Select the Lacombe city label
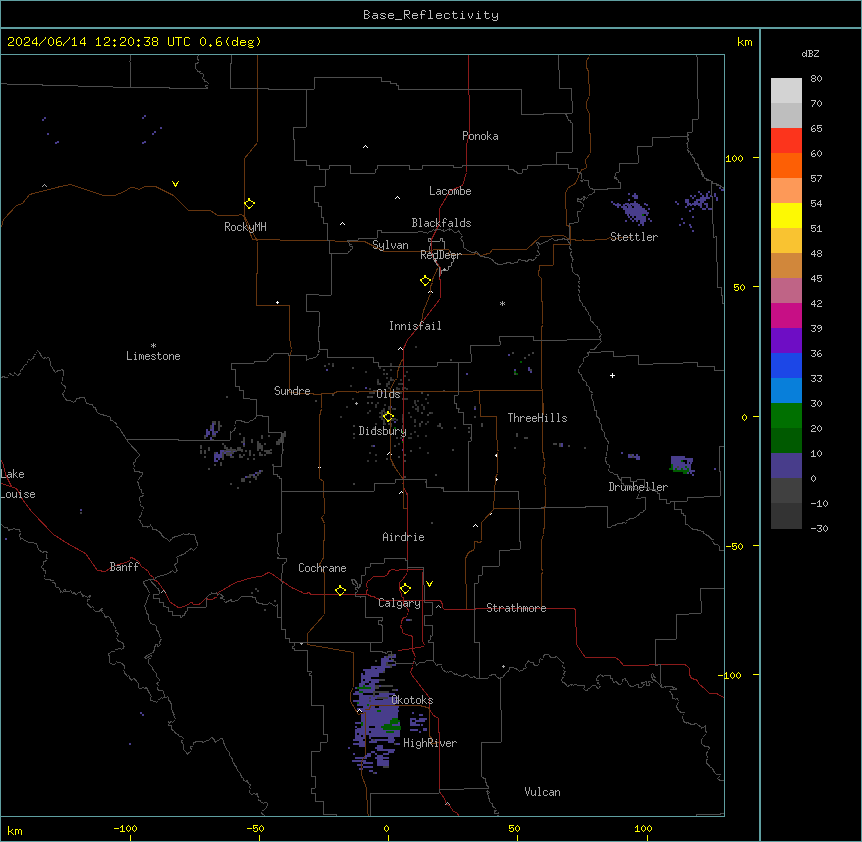This screenshot has height=842, width=862. pyautogui.click(x=450, y=191)
